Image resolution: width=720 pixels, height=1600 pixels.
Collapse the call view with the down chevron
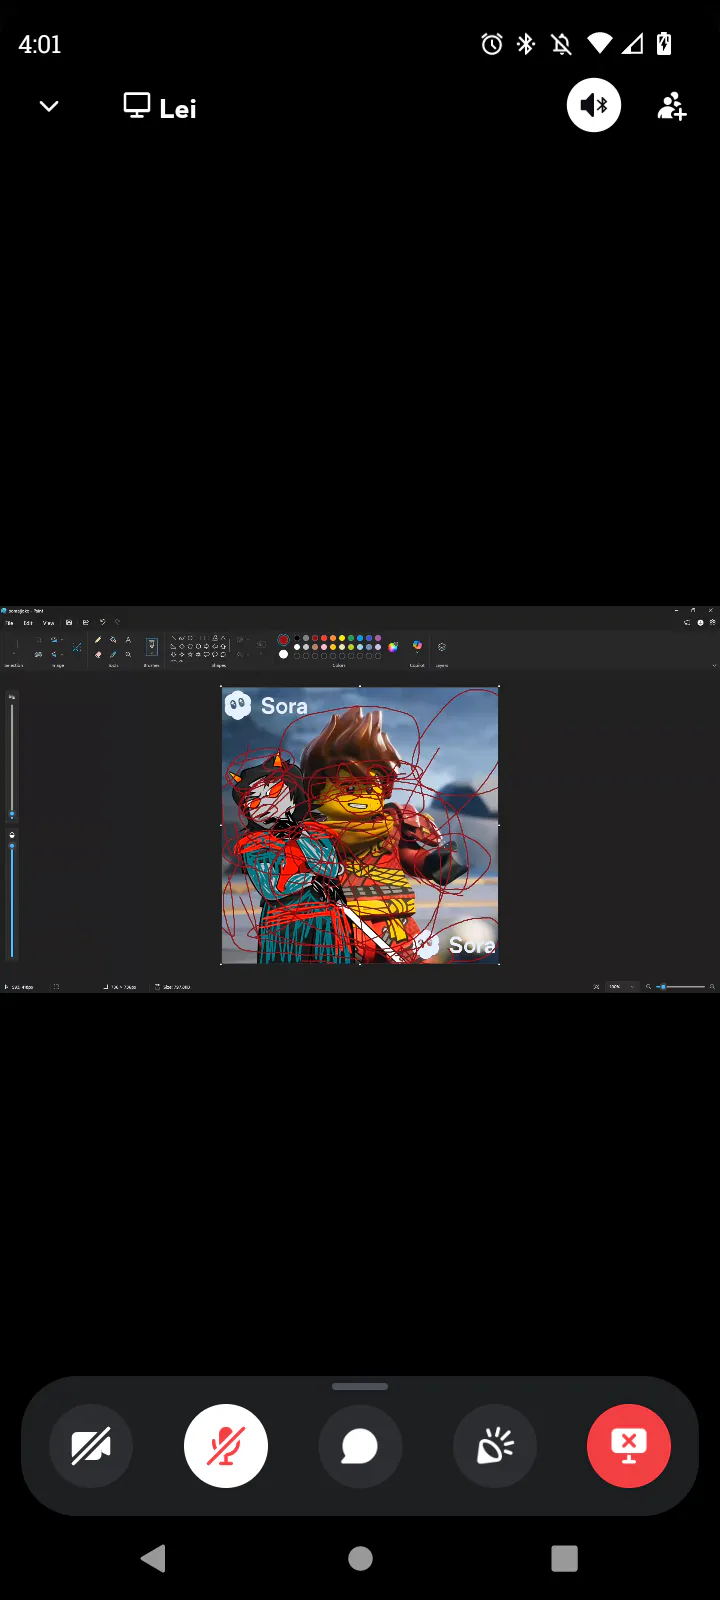(x=48, y=106)
